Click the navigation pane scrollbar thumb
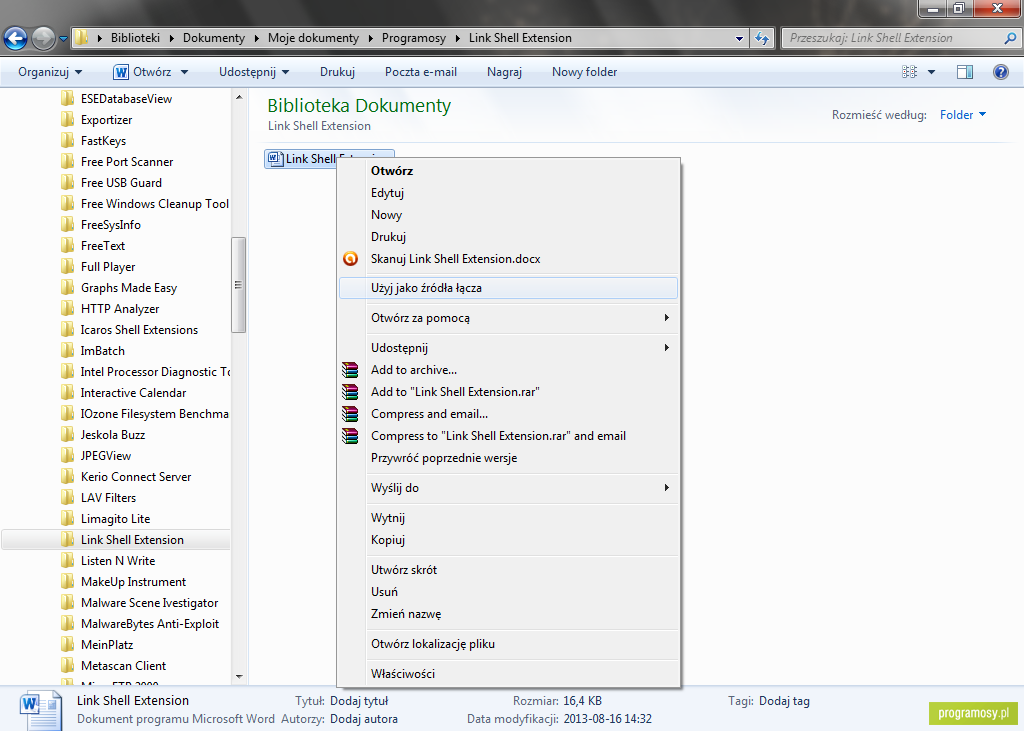This screenshot has width=1024, height=731. click(x=238, y=285)
